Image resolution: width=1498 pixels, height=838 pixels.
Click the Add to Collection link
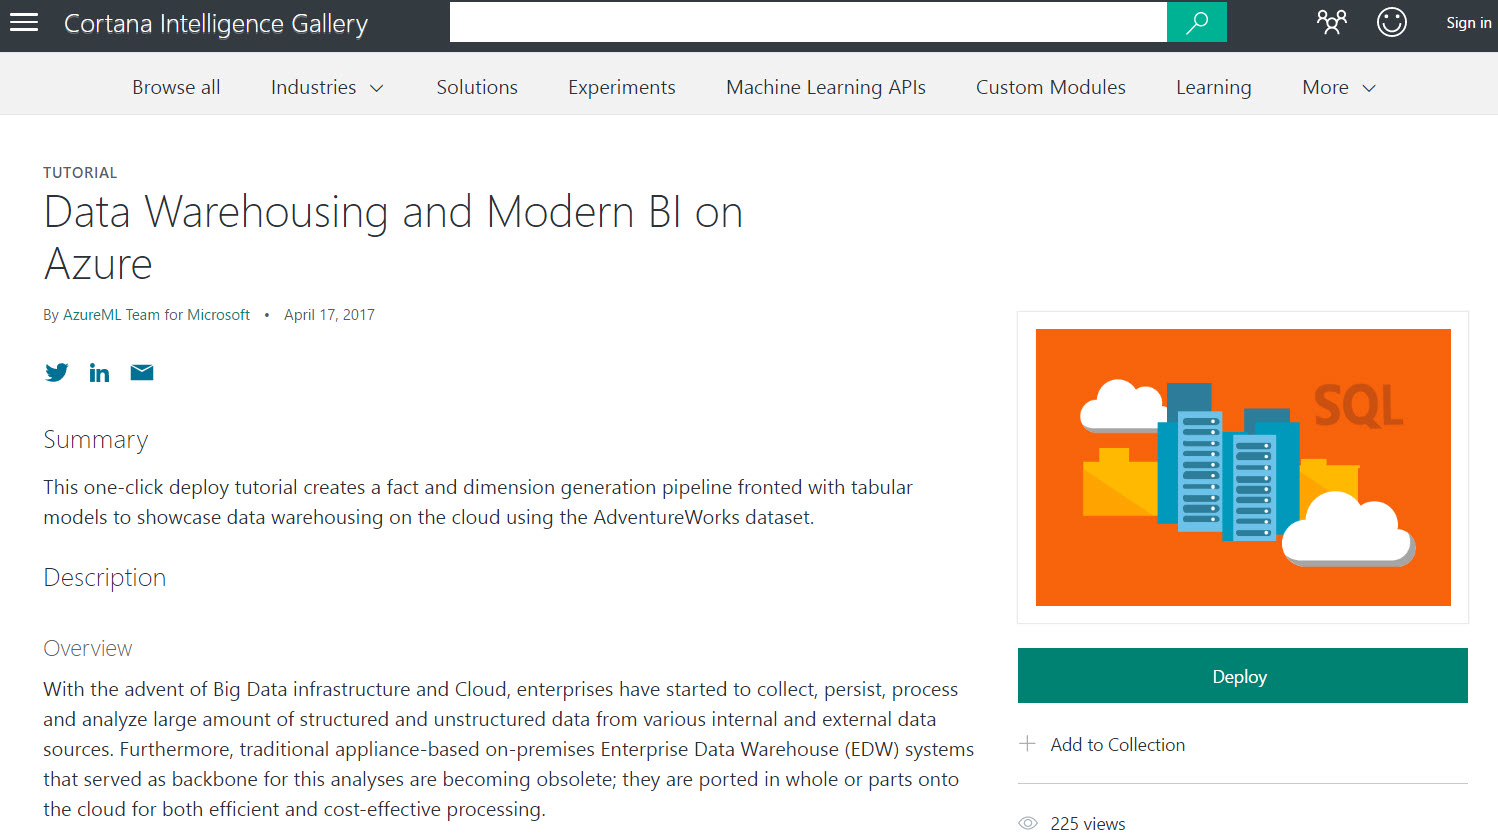tap(1118, 744)
